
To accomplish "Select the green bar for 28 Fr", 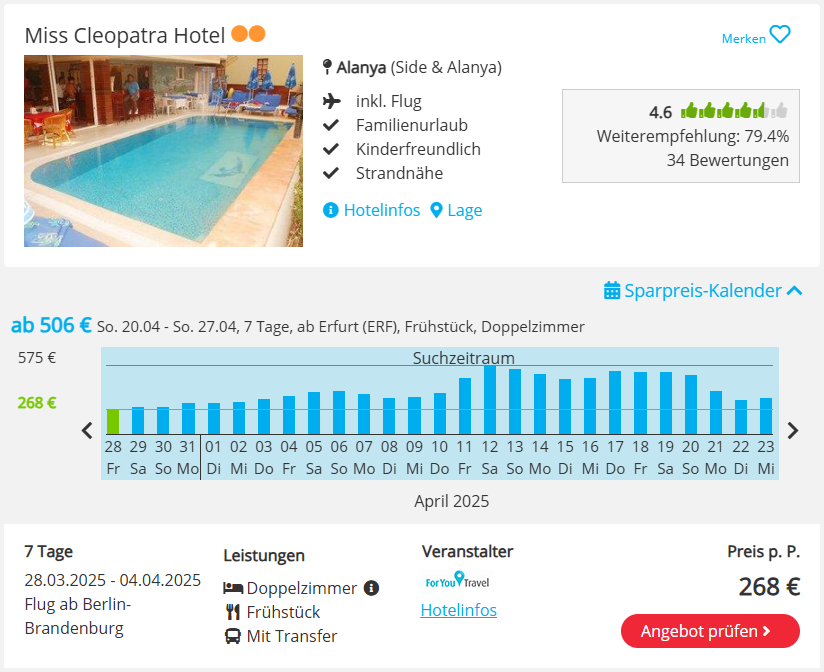I will click(x=113, y=421).
